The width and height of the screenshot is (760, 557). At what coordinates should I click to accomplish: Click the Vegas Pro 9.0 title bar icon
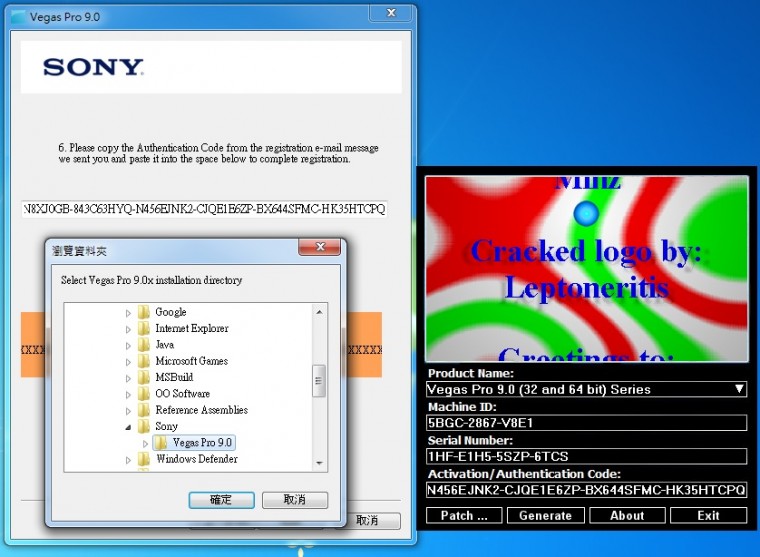(x=18, y=17)
